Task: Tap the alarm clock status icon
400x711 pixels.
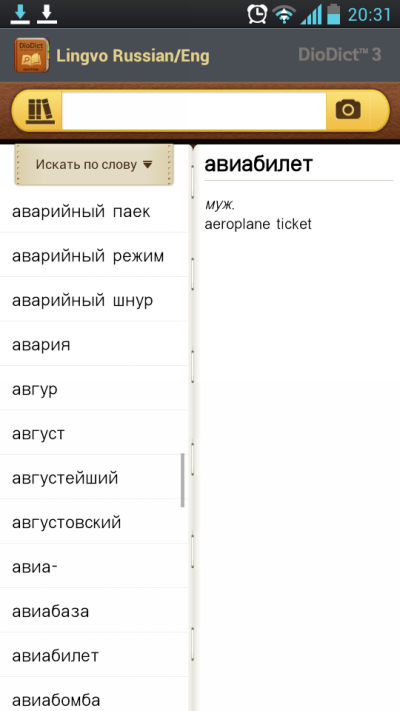Action: click(257, 14)
